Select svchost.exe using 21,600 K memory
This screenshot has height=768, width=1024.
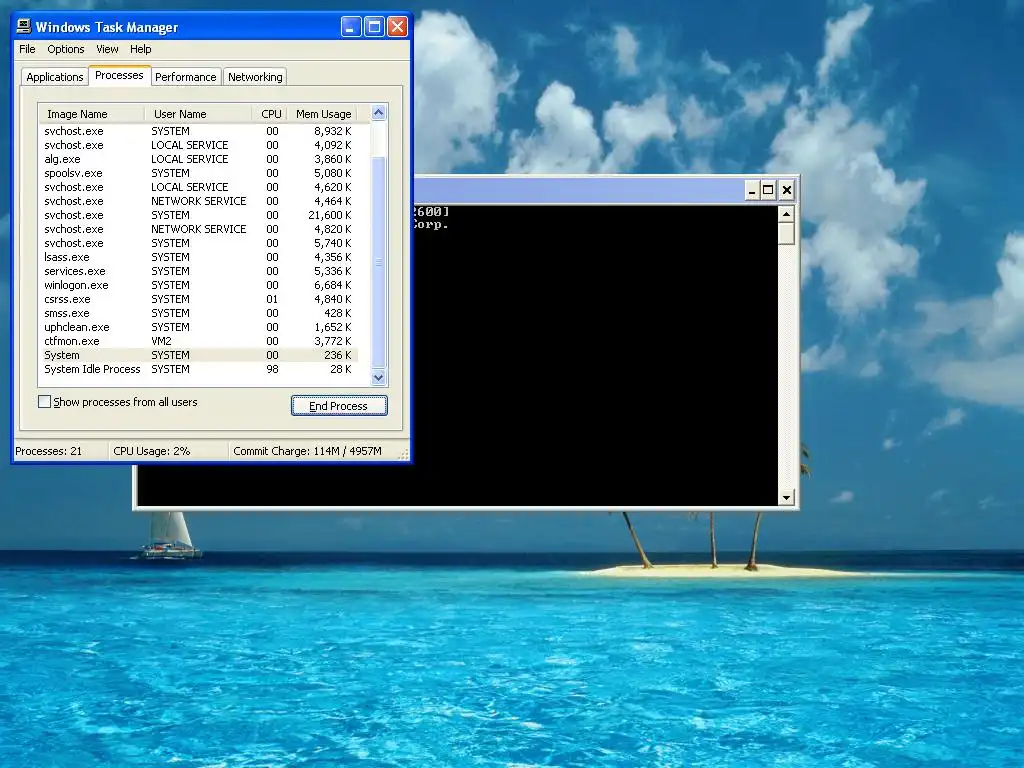click(x=199, y=216)
